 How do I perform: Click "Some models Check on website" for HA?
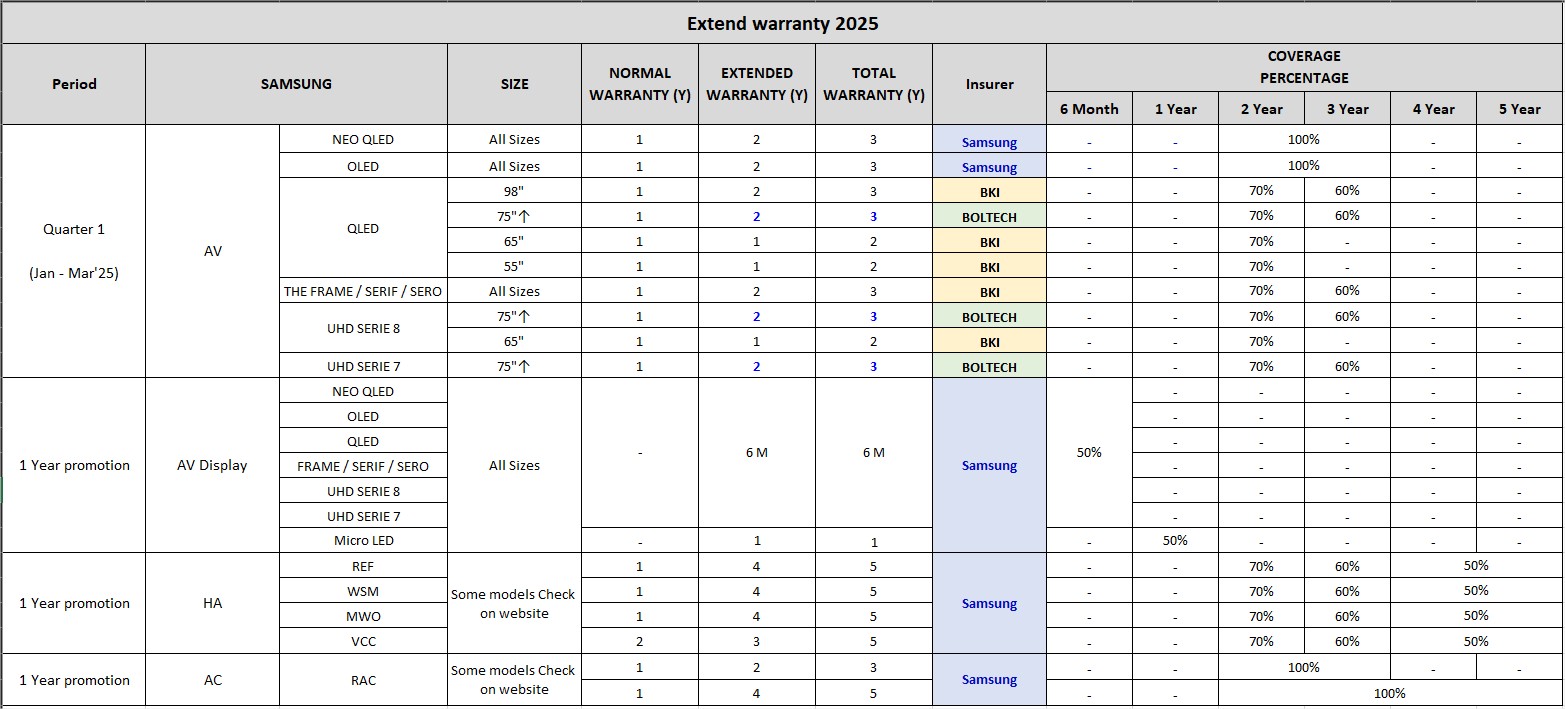click(514, 603)
